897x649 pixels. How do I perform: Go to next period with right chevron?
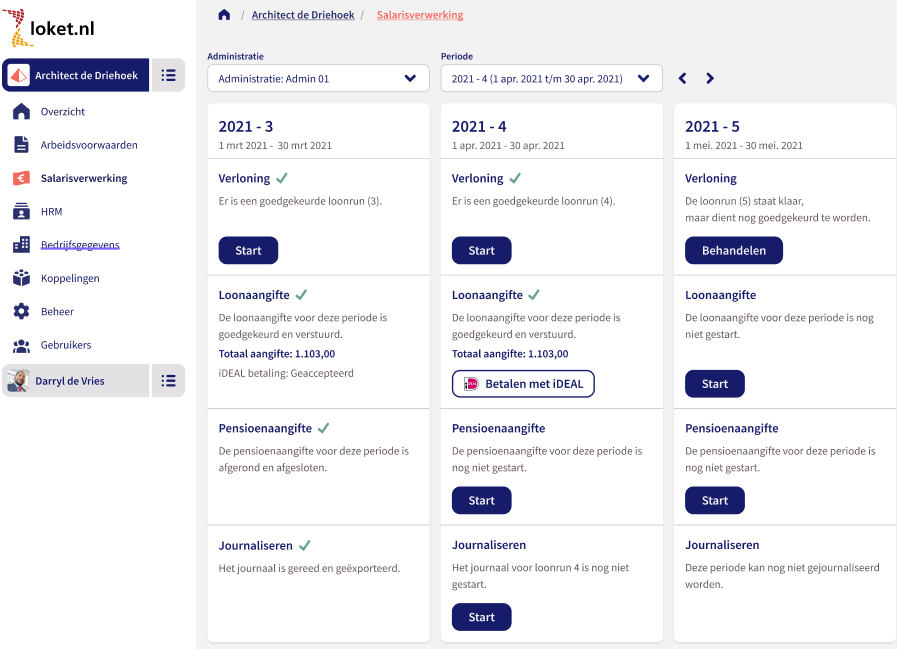[x=710, y=78]
